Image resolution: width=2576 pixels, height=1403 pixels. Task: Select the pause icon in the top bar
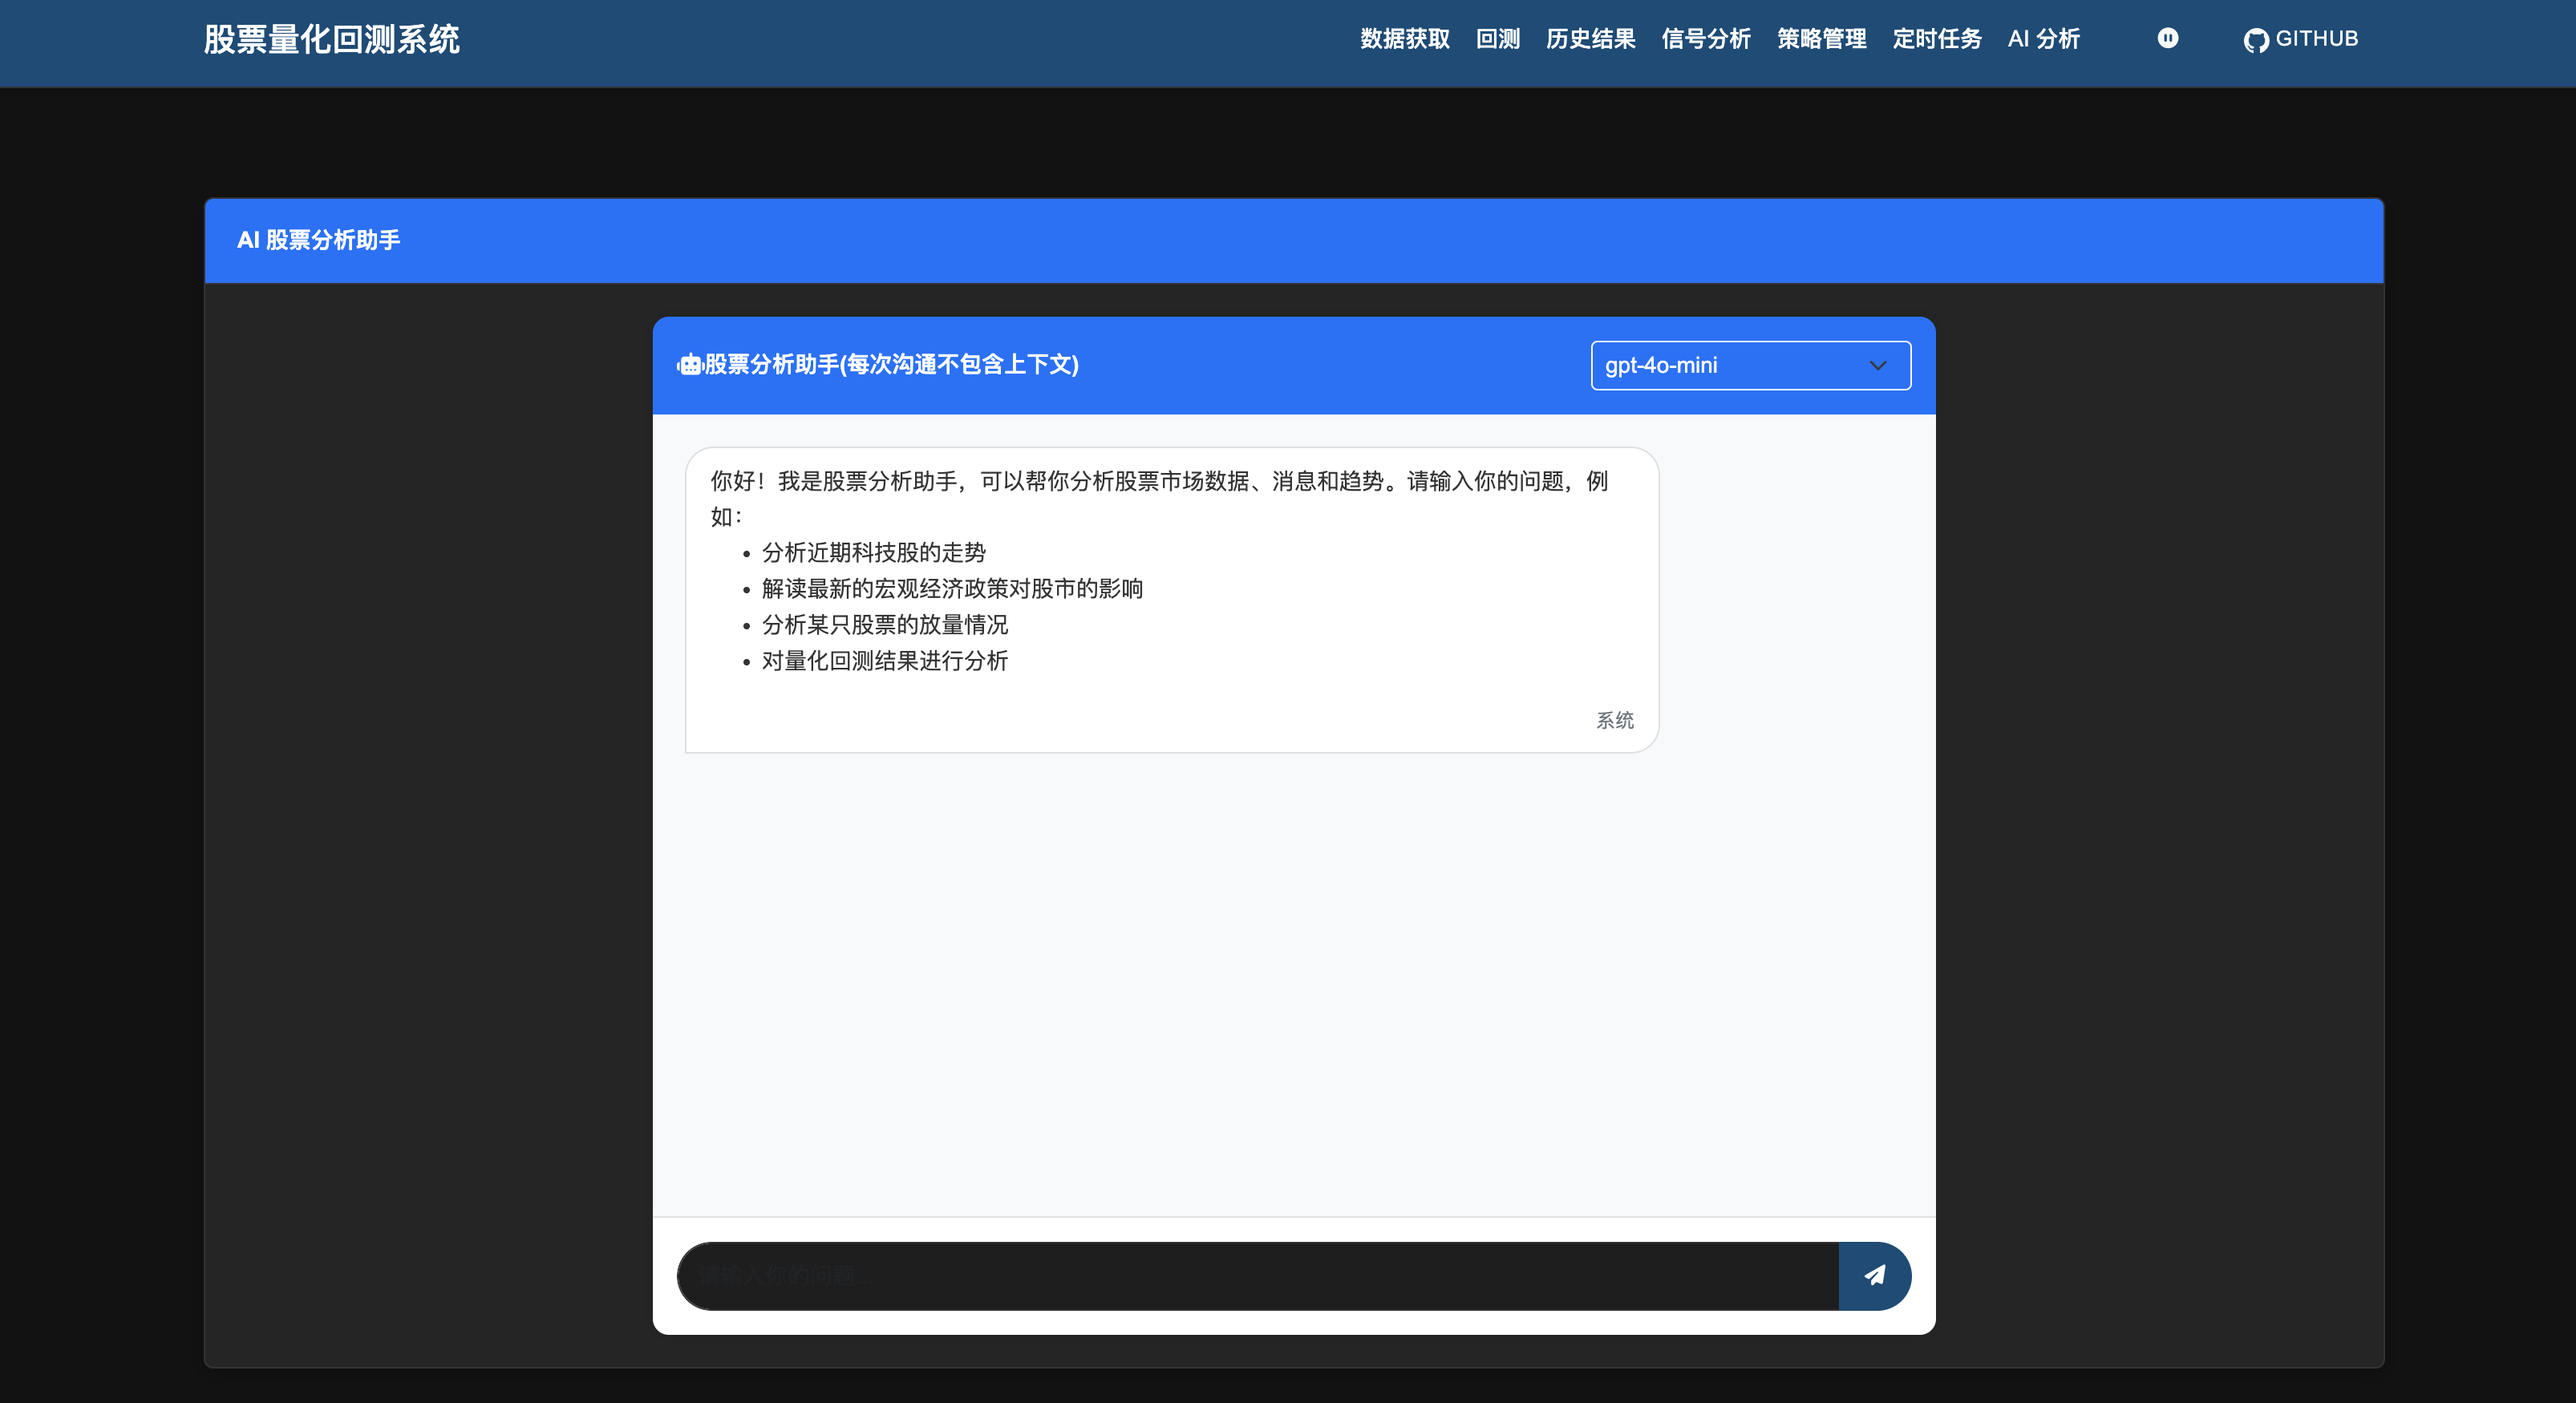click(x=2167, y=39)
